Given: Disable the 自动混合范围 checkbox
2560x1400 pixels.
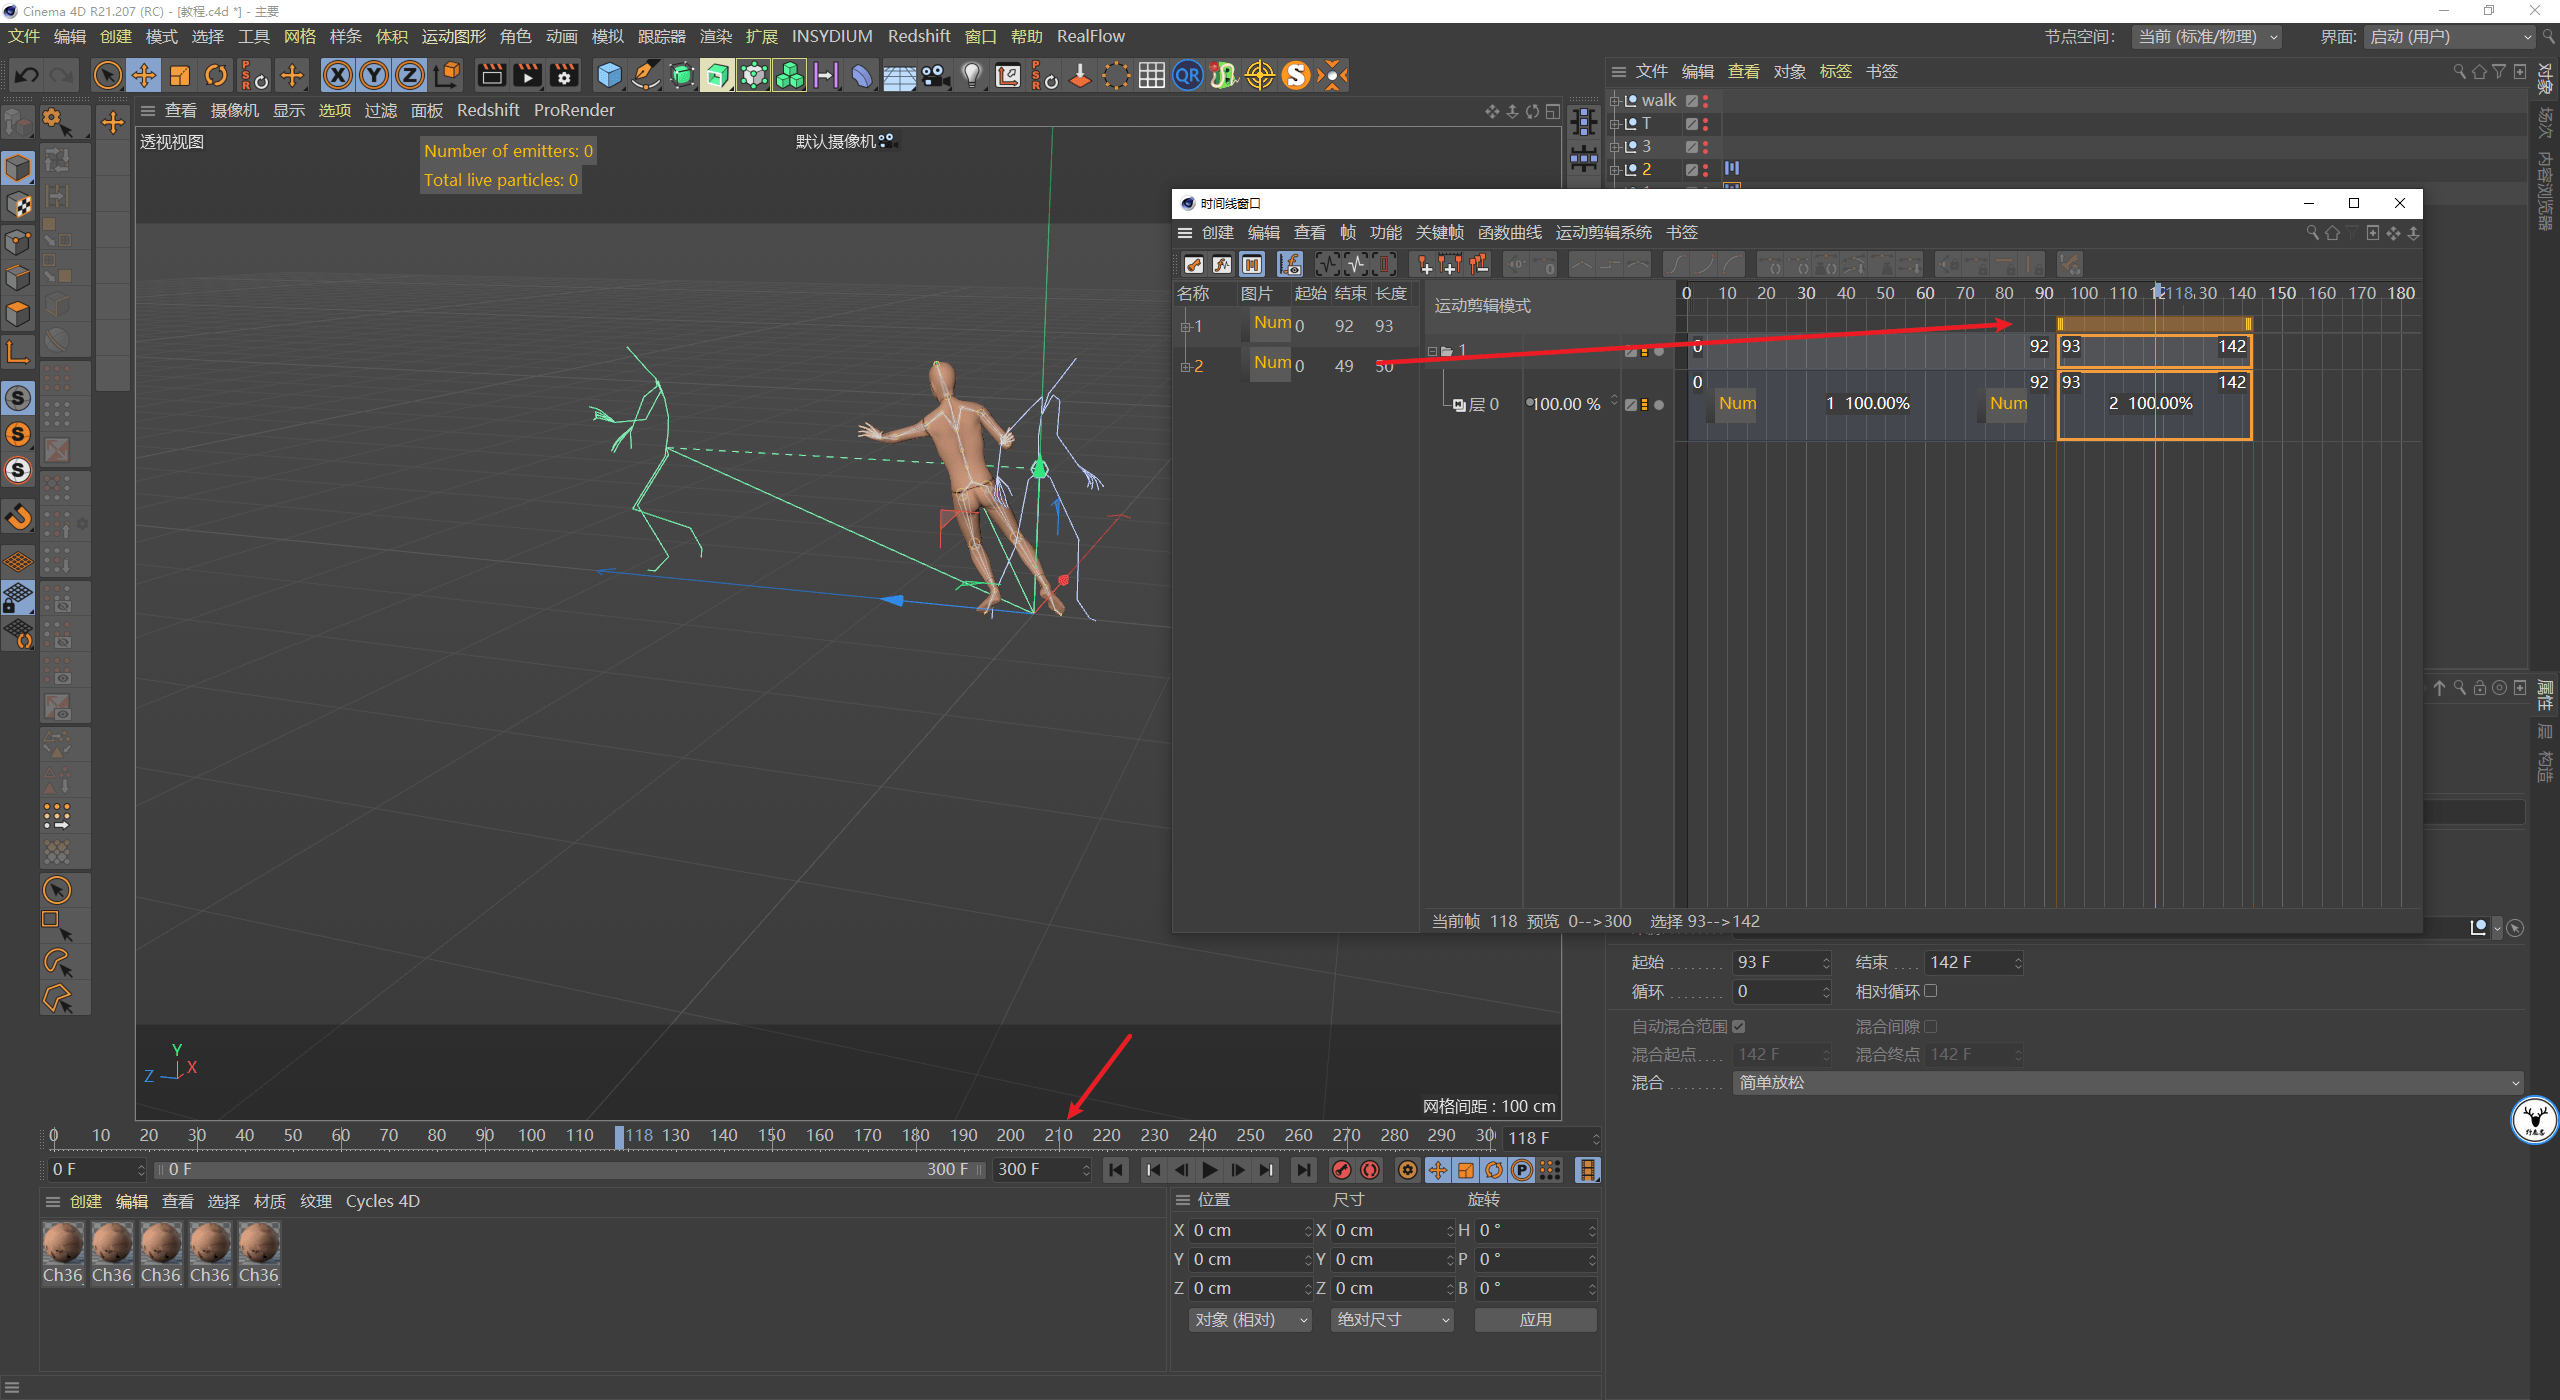Looking at the screenshot, I should tap(1739, 1026).
